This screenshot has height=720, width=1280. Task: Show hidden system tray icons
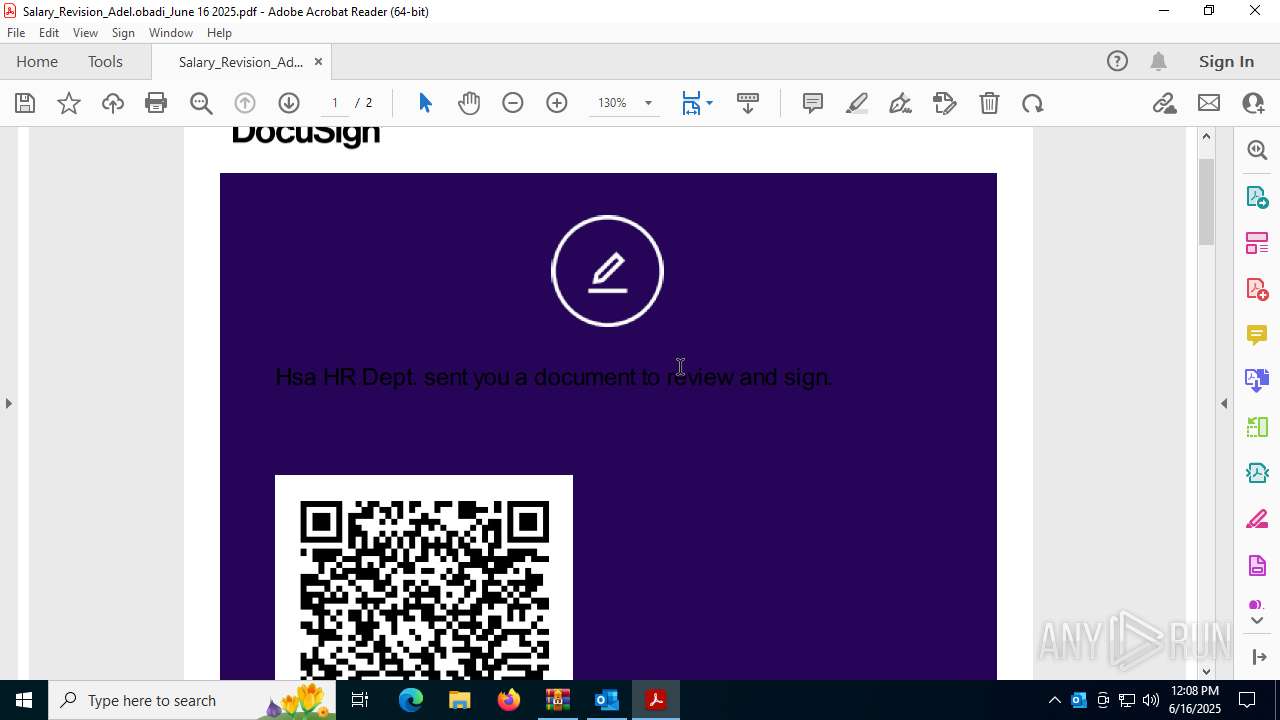pos(1054,700)
